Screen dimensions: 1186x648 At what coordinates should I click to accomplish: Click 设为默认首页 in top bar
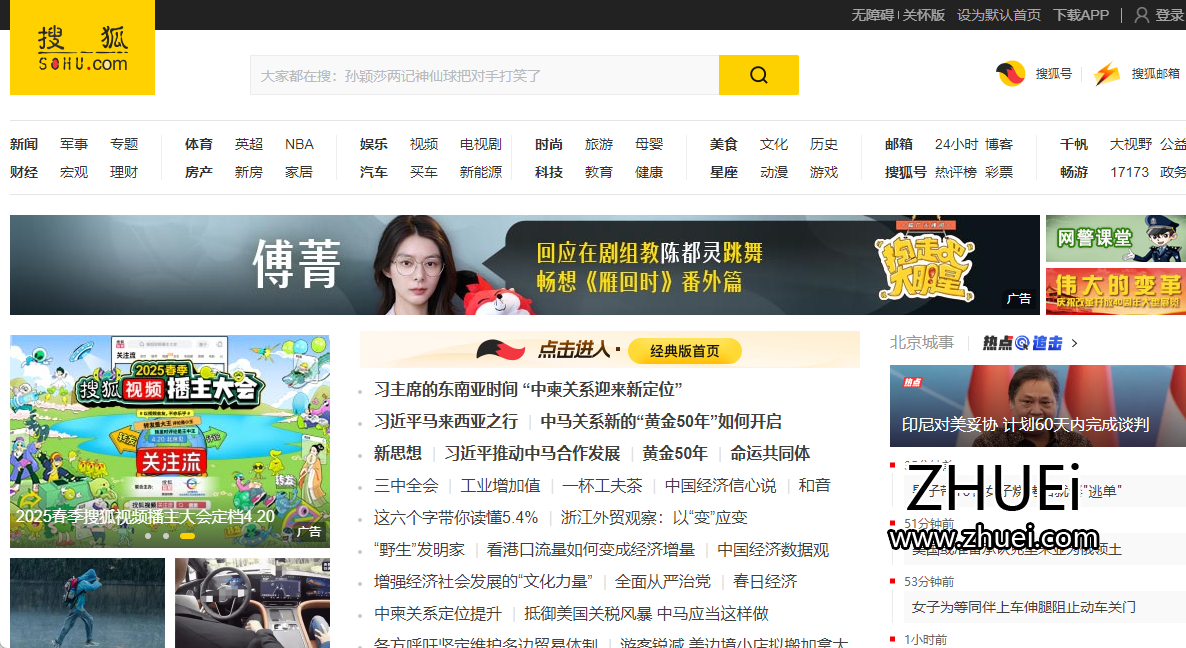[x=998, y=15]
